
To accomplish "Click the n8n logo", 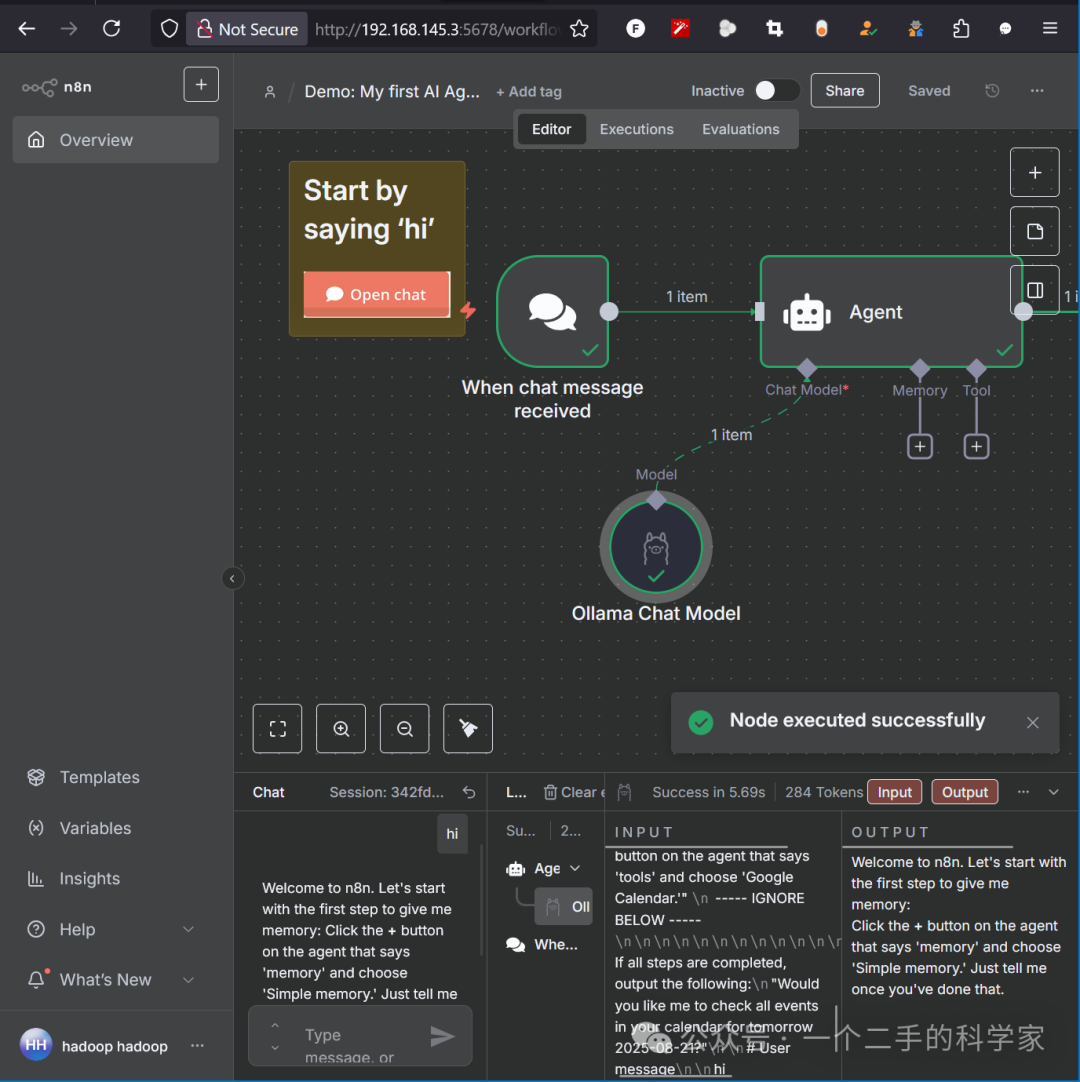I will coord(57,87).
